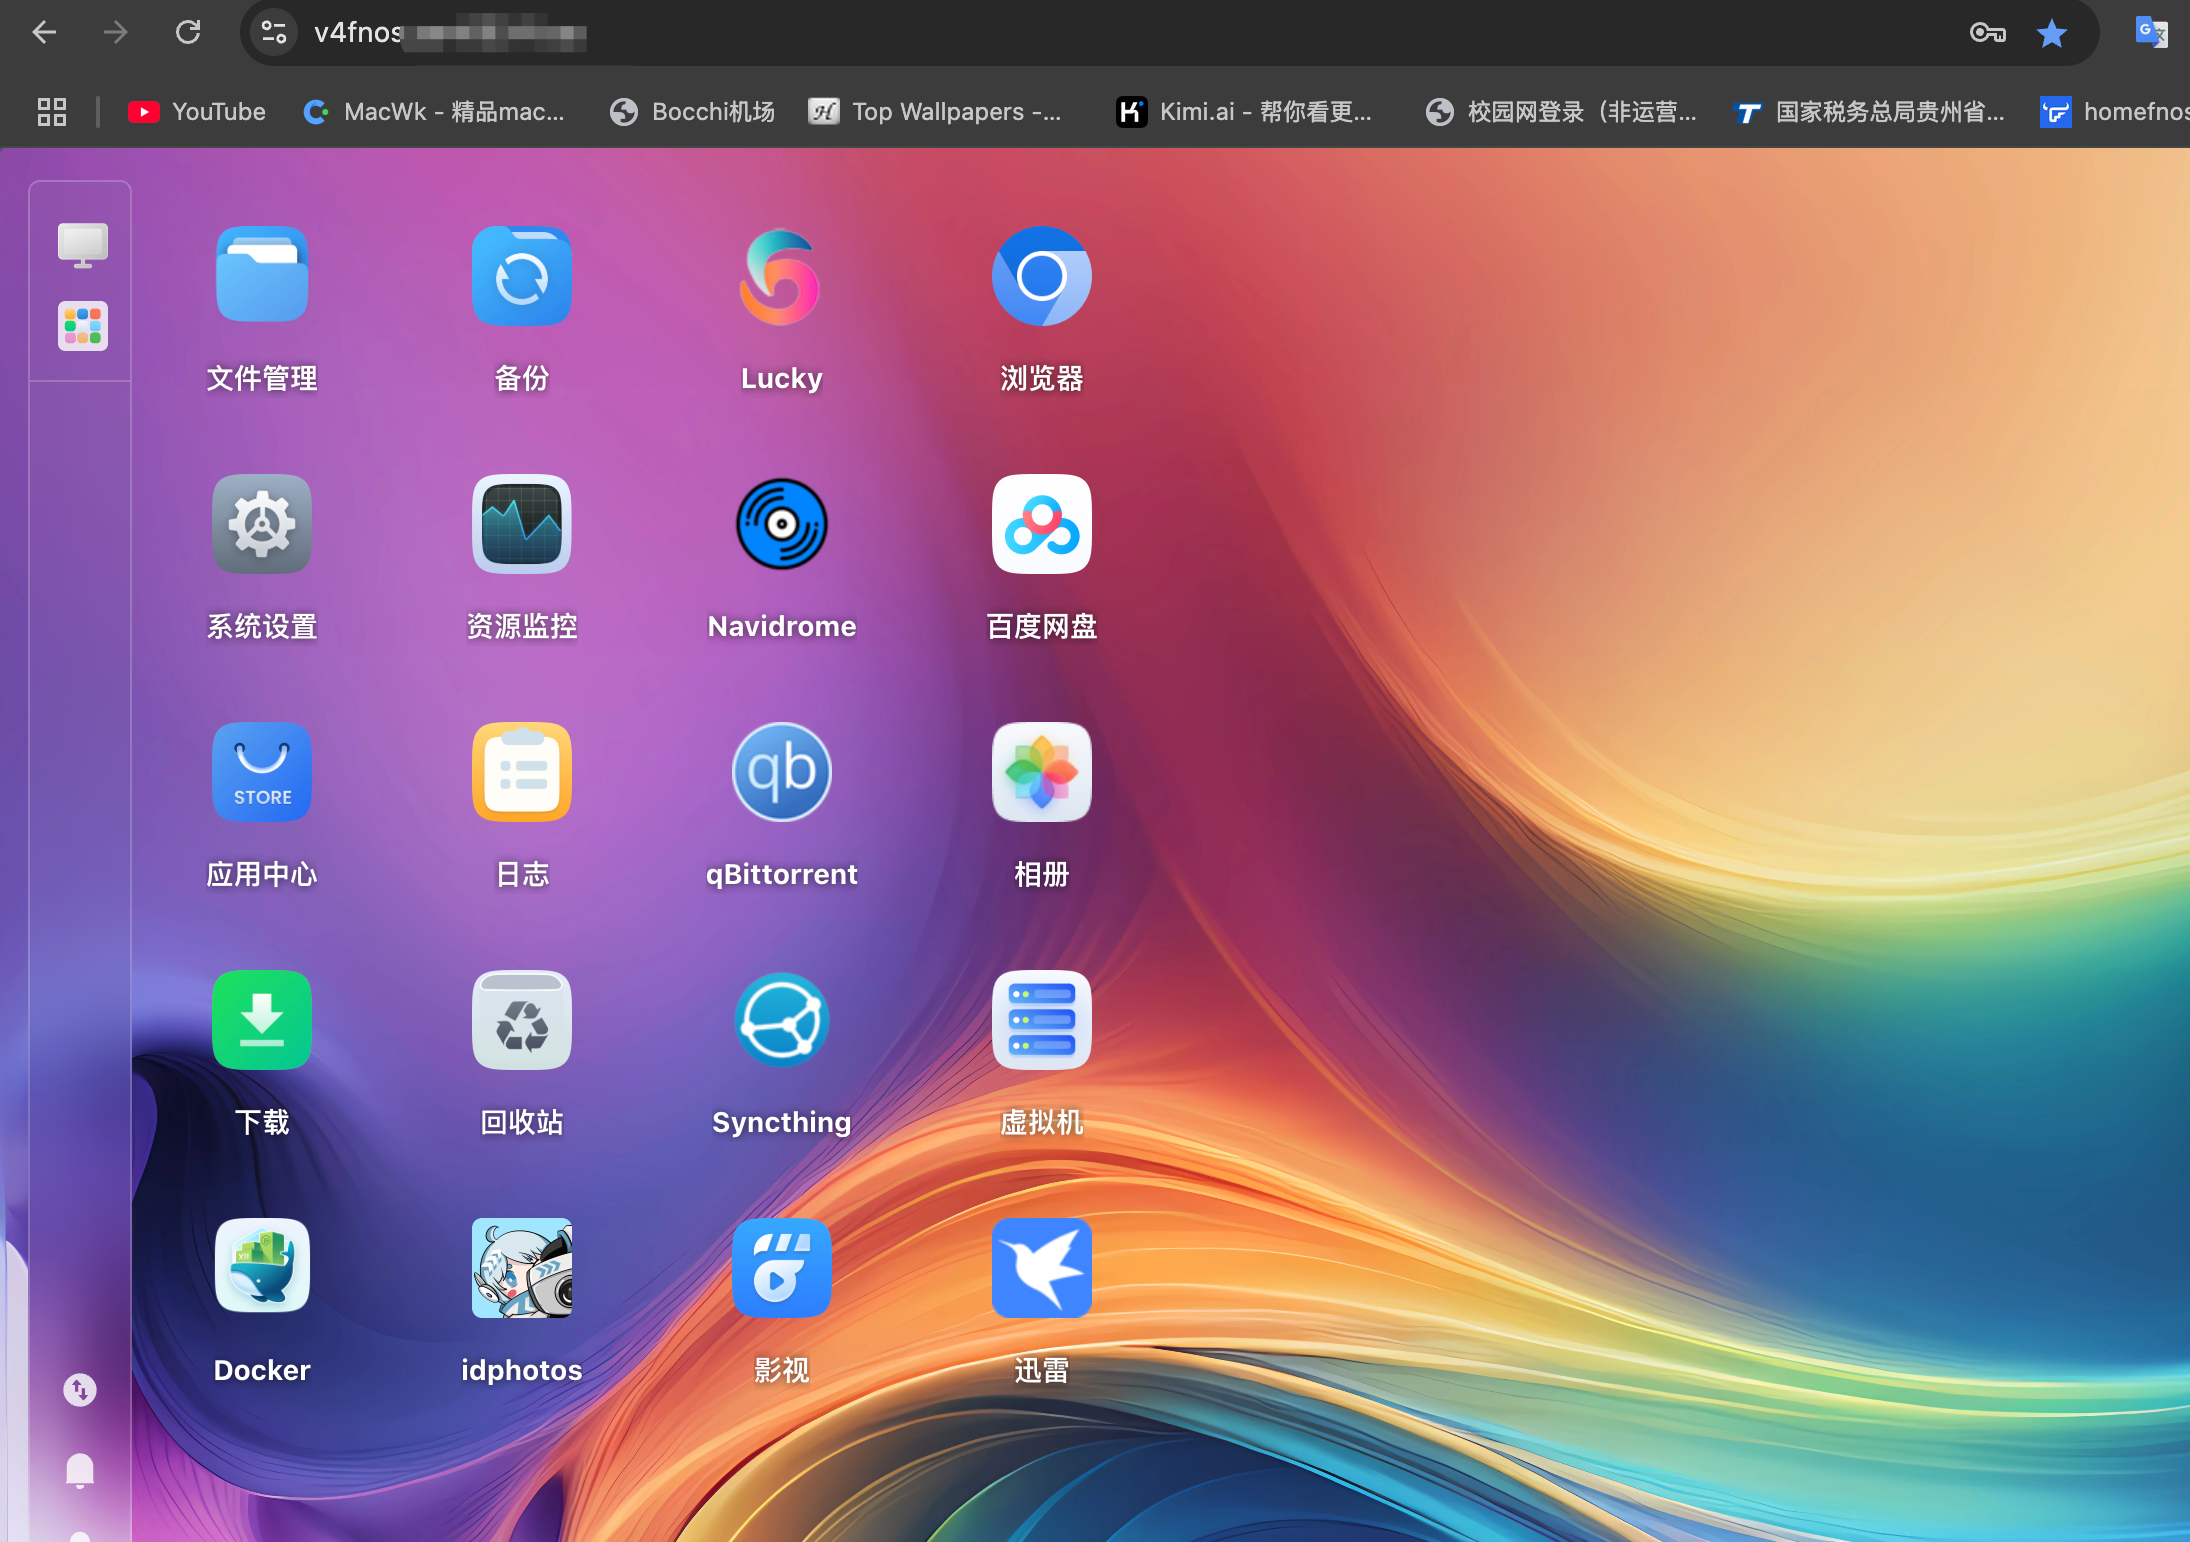This screenshot has width=2190, height=1542.
Task: Launch the 浏览器 browser app
Action: coord(1042,276)
